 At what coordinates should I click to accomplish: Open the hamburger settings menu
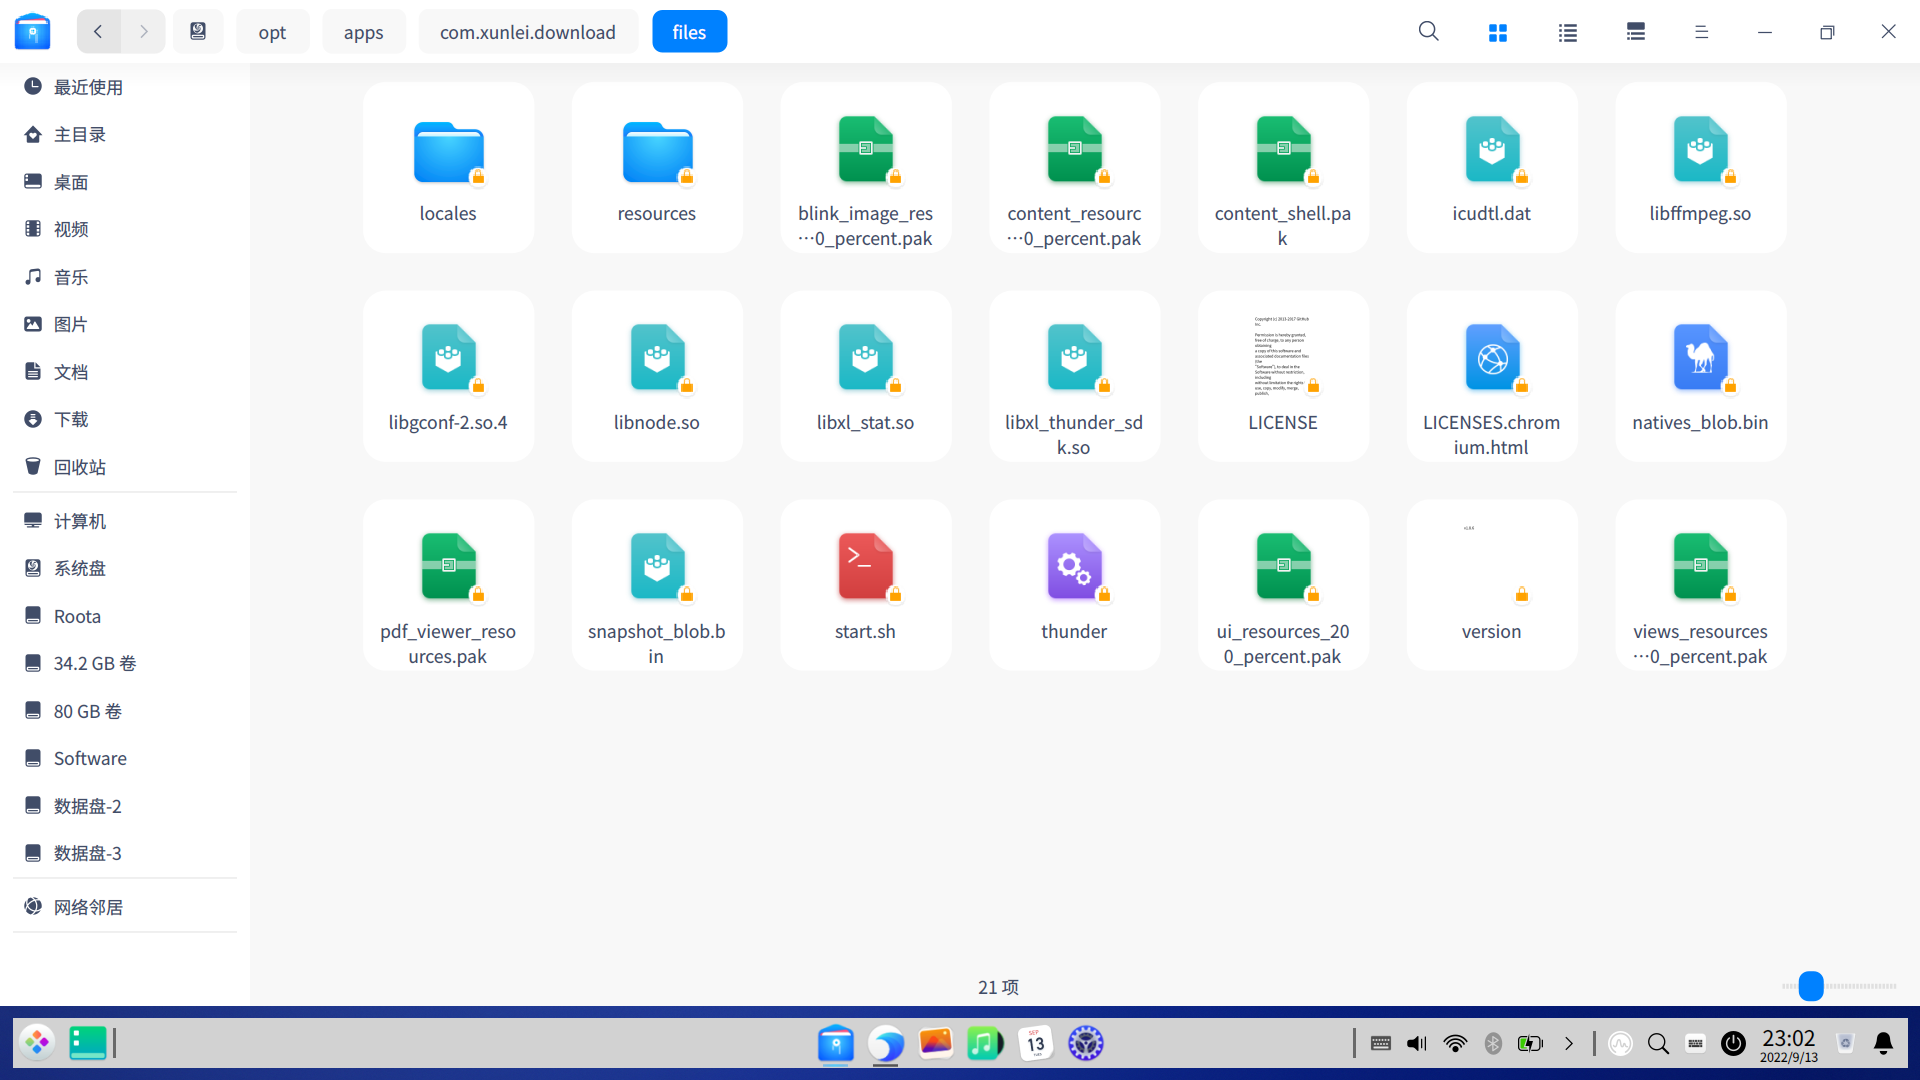coord(1701,32)
